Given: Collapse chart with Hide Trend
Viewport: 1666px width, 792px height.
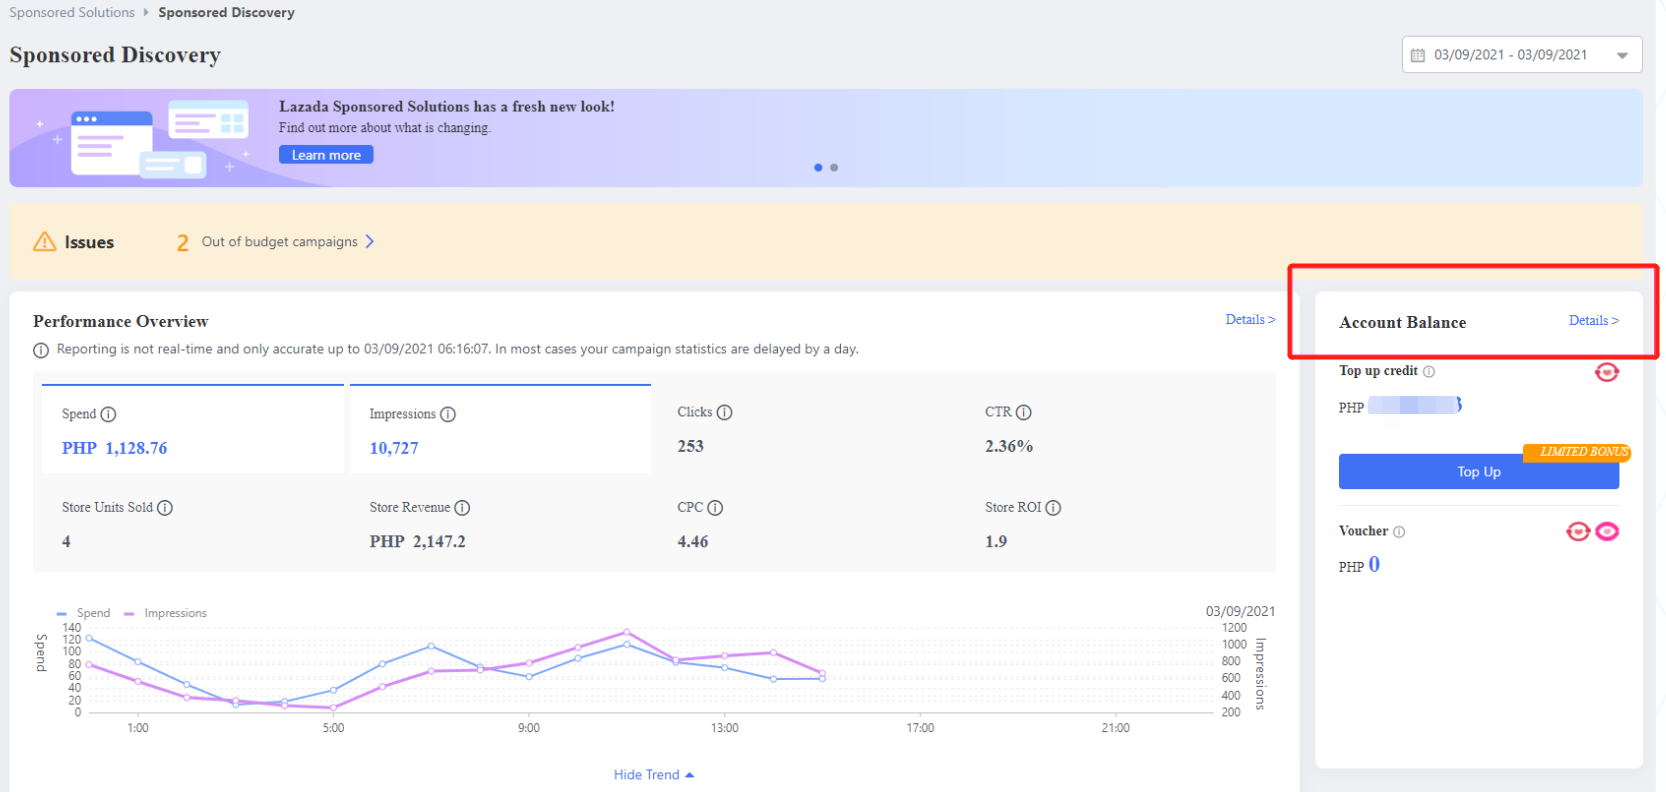Looking at the screenshot, I should (653, 775).
